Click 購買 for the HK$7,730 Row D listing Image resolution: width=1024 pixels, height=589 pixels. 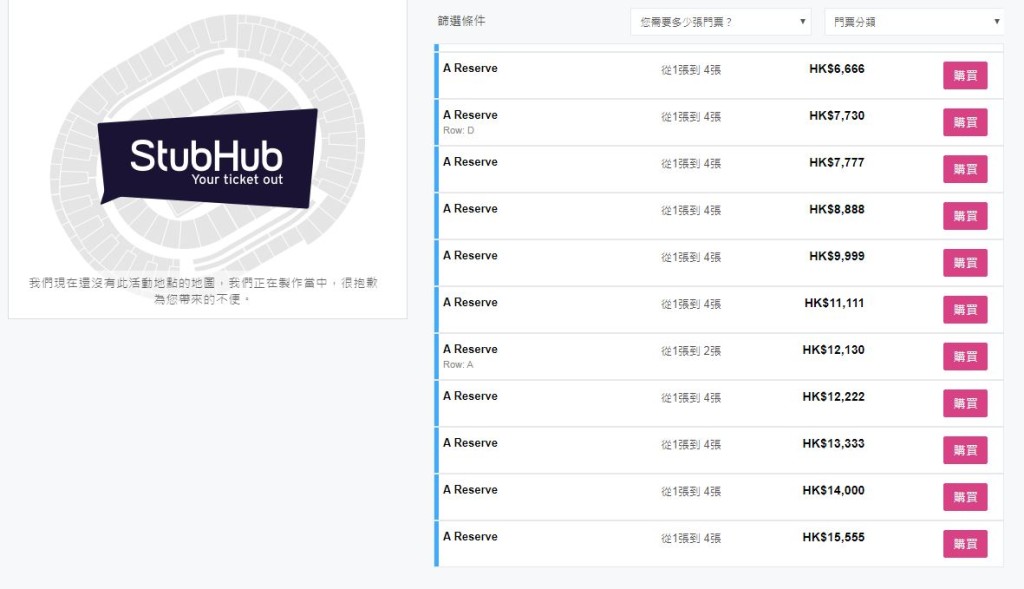[964, 121]
